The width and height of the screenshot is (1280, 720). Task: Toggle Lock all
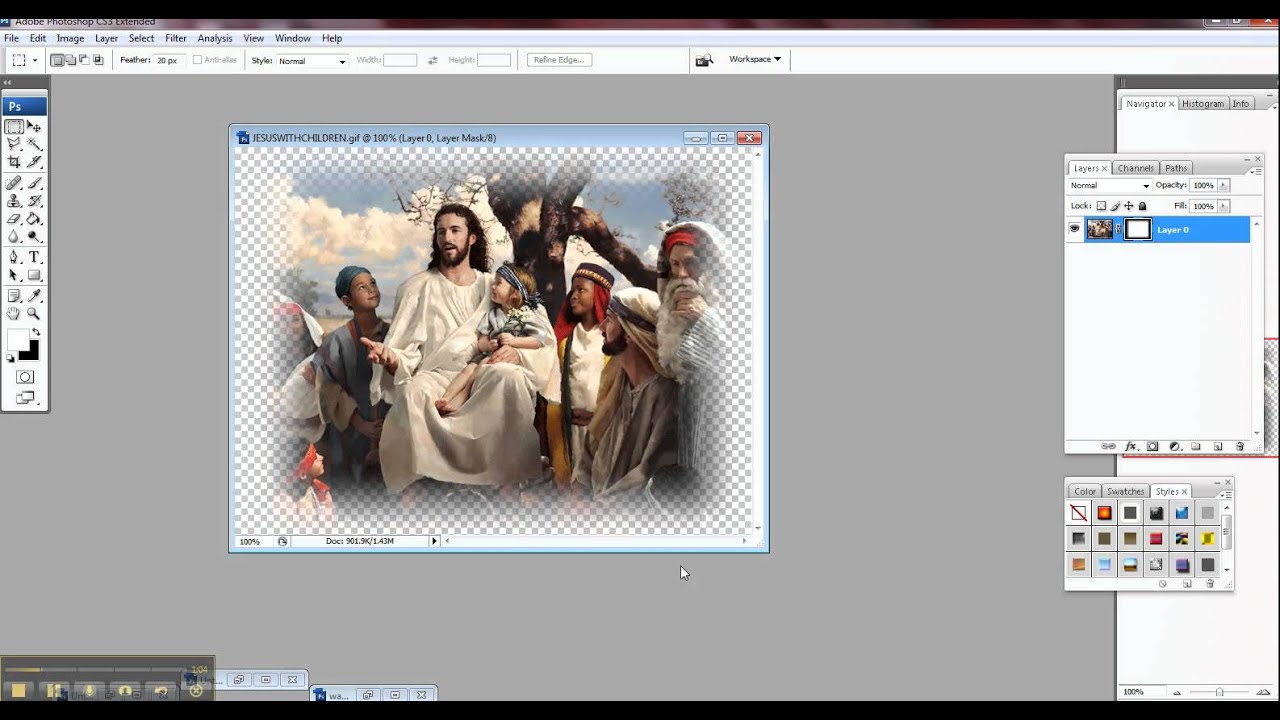(1143, 206)
